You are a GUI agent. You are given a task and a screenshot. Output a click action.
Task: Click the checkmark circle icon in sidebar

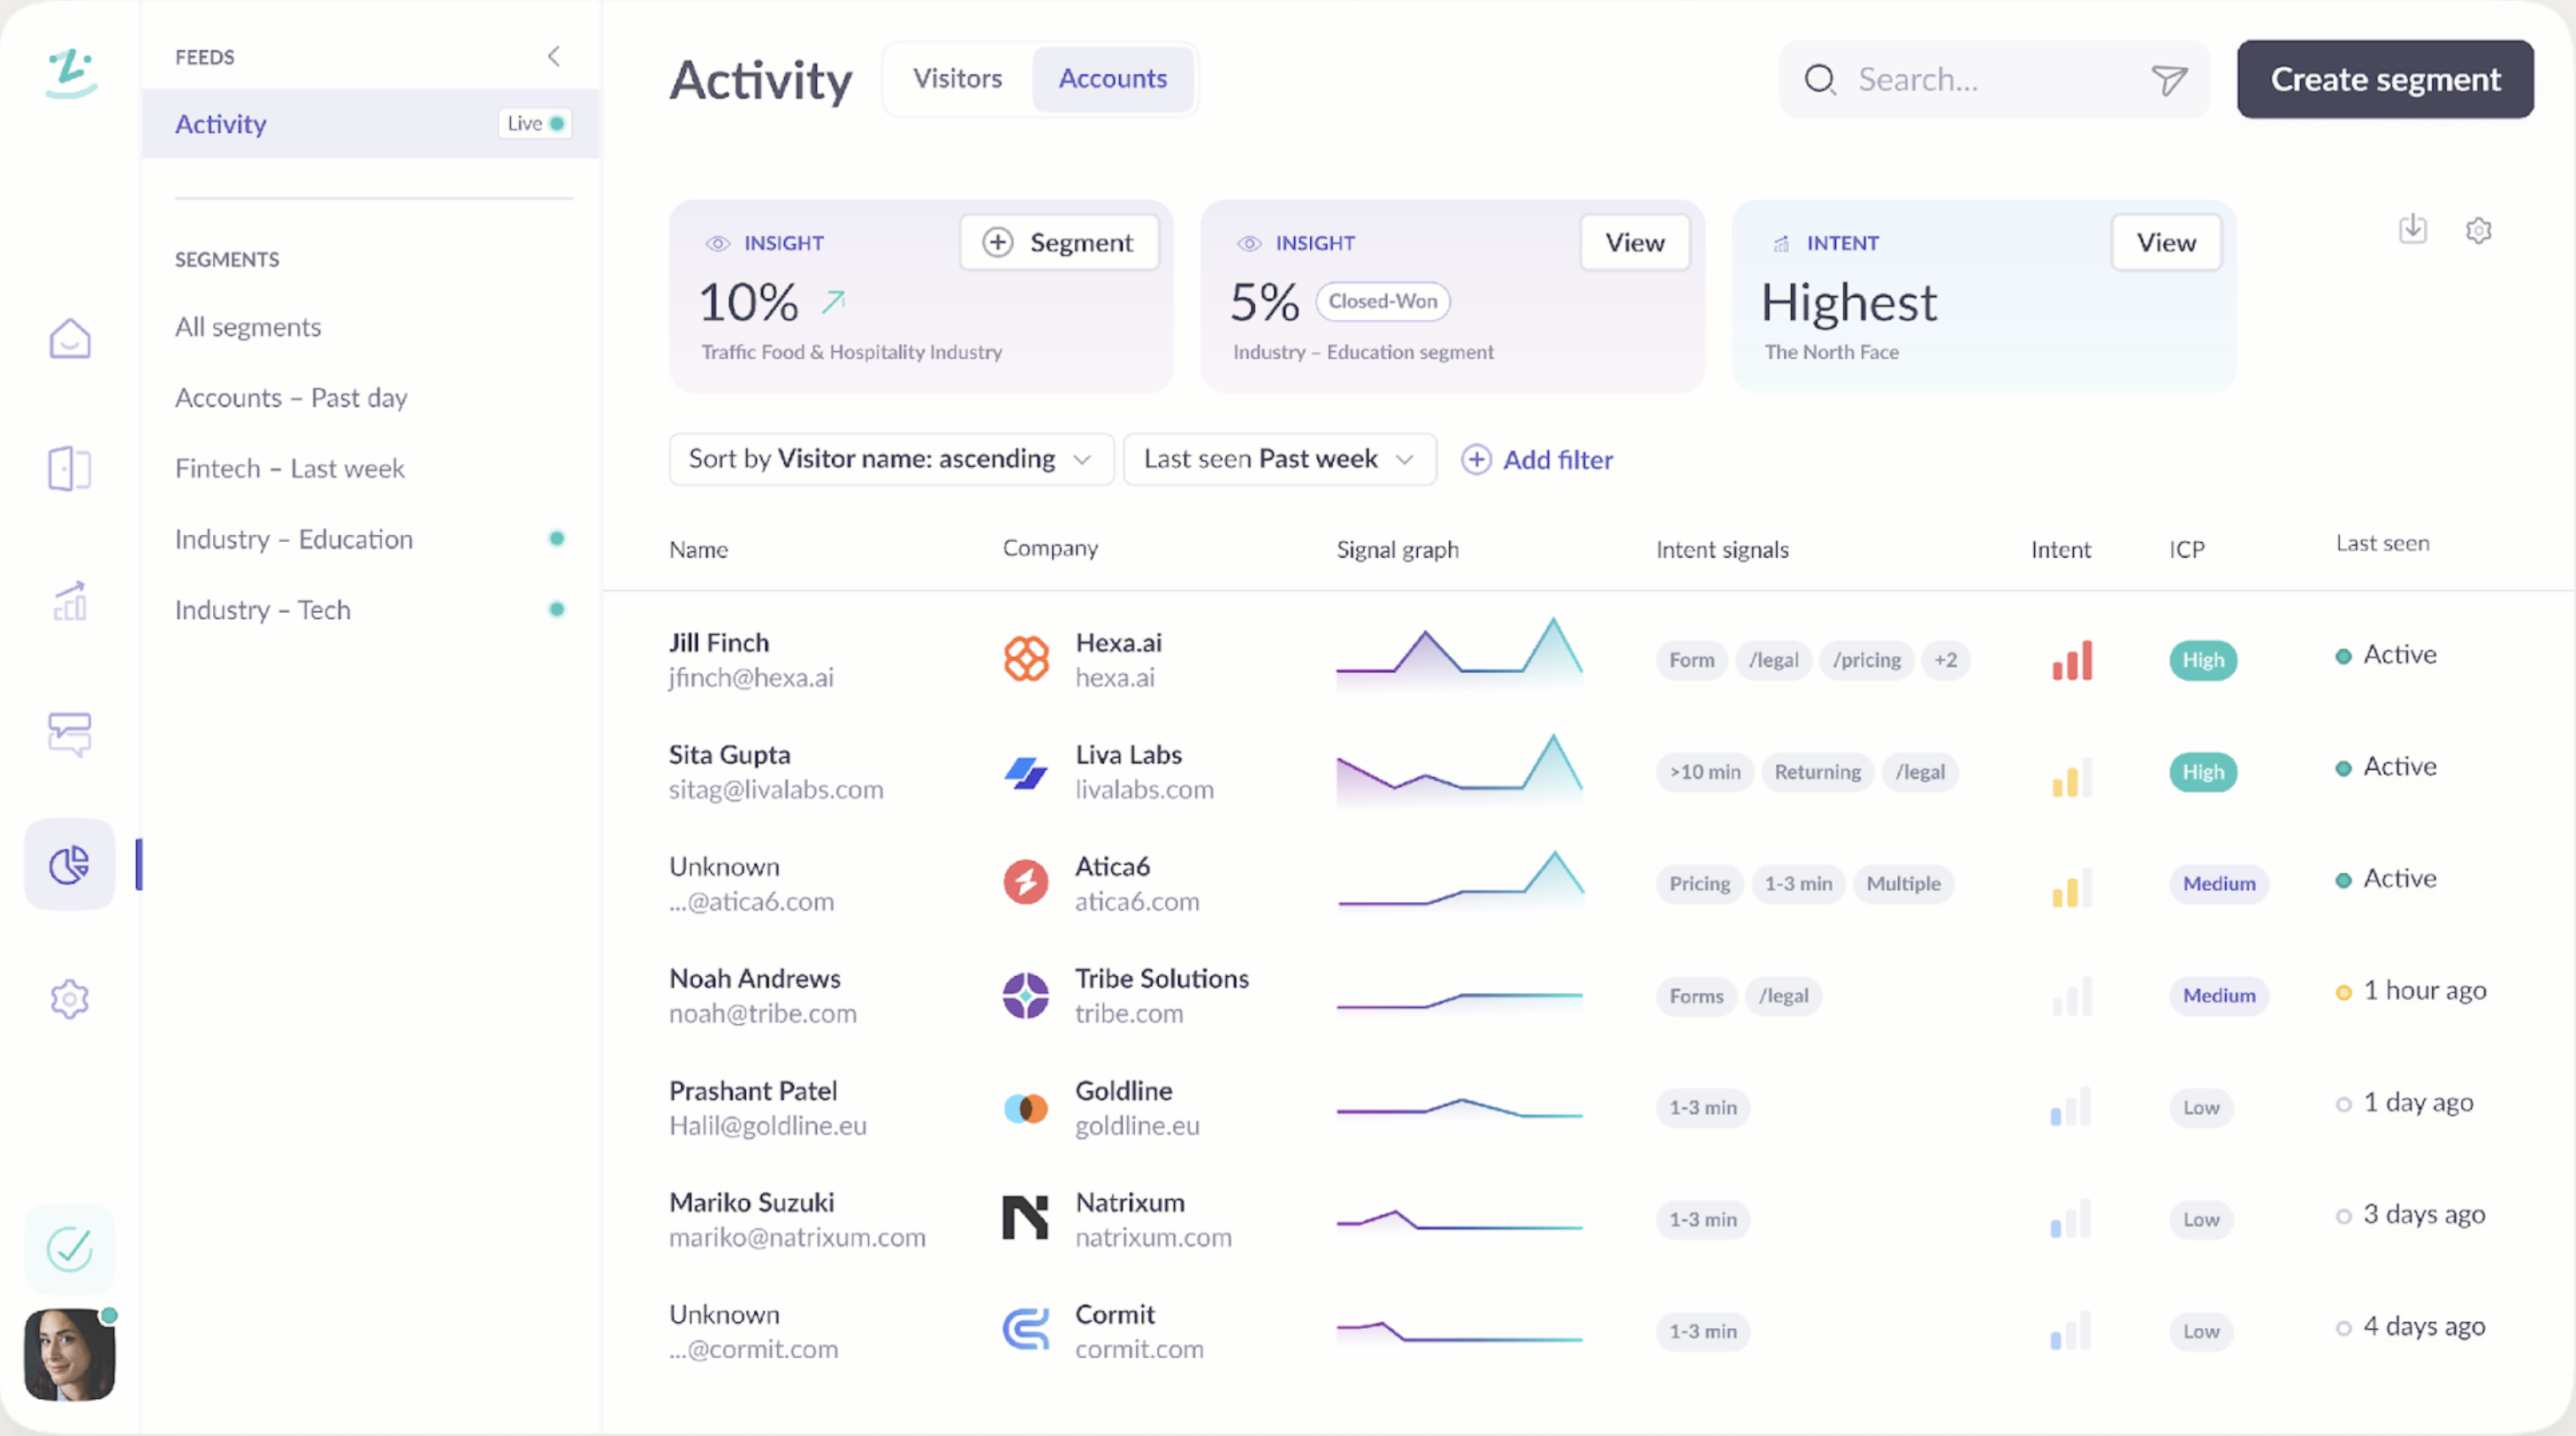point(70,1248)
